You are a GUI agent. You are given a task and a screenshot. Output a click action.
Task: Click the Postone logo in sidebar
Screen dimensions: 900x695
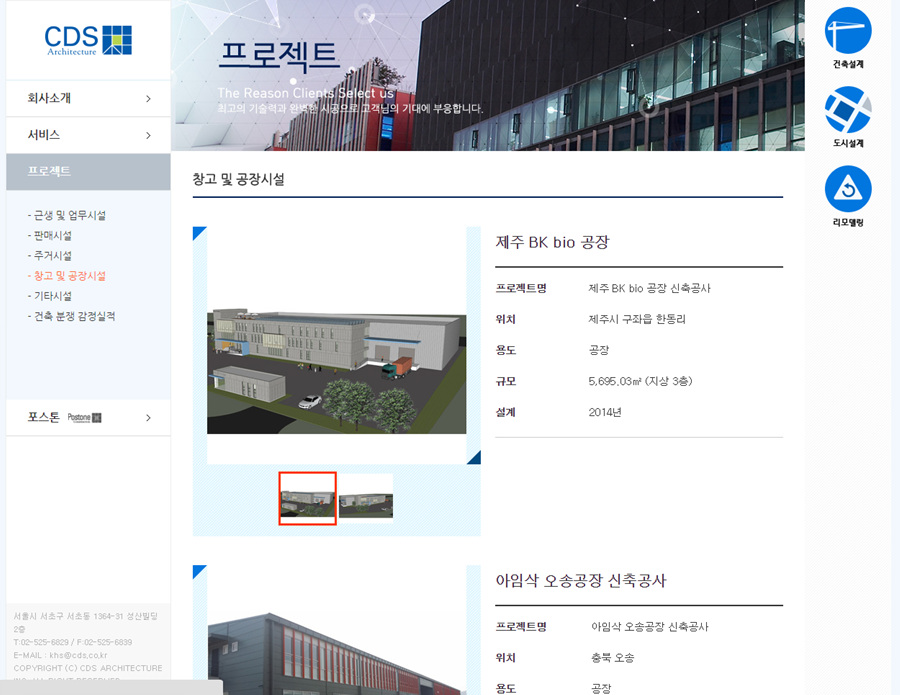(84, 417)
